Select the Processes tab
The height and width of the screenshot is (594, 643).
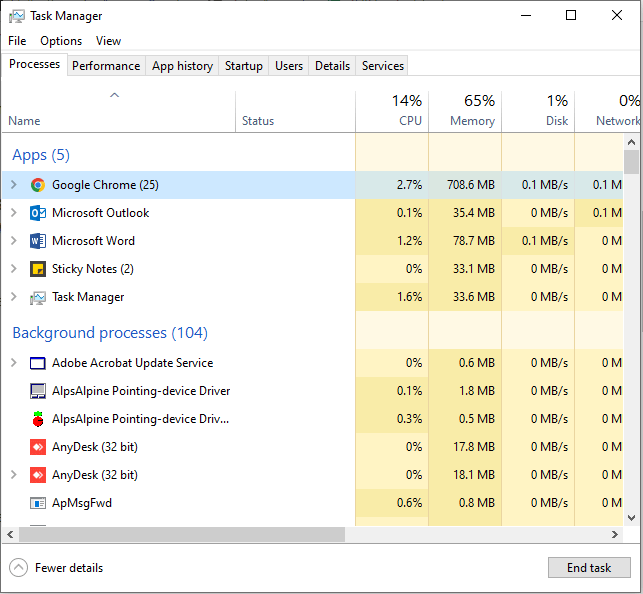[34, 64]
